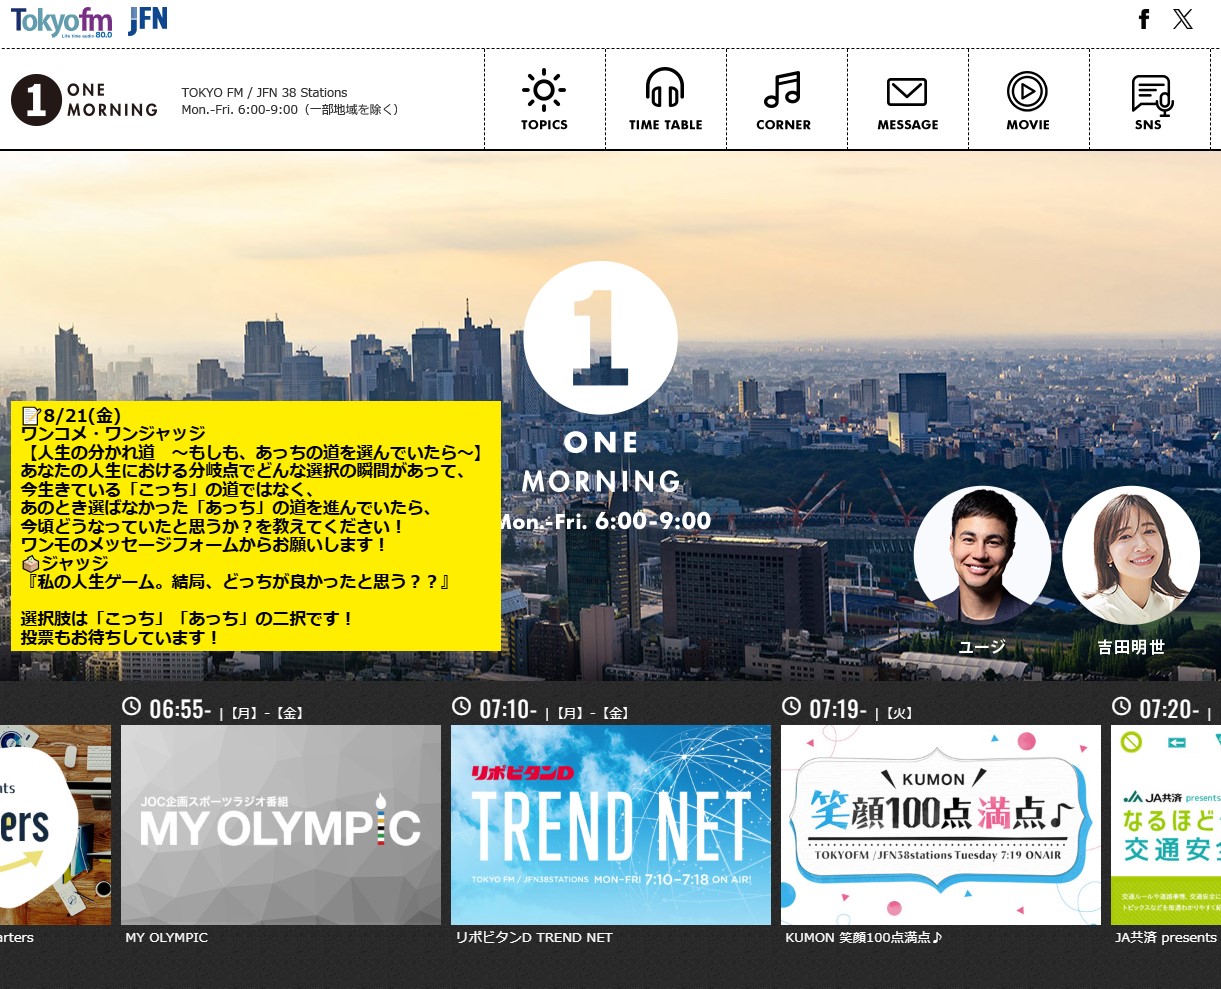Click the line 【人生の分かれ道 ～もしも、あっちの道を選んでいたら～】
The height and width of the screenshot is (989, 1221).
point(253,453)
